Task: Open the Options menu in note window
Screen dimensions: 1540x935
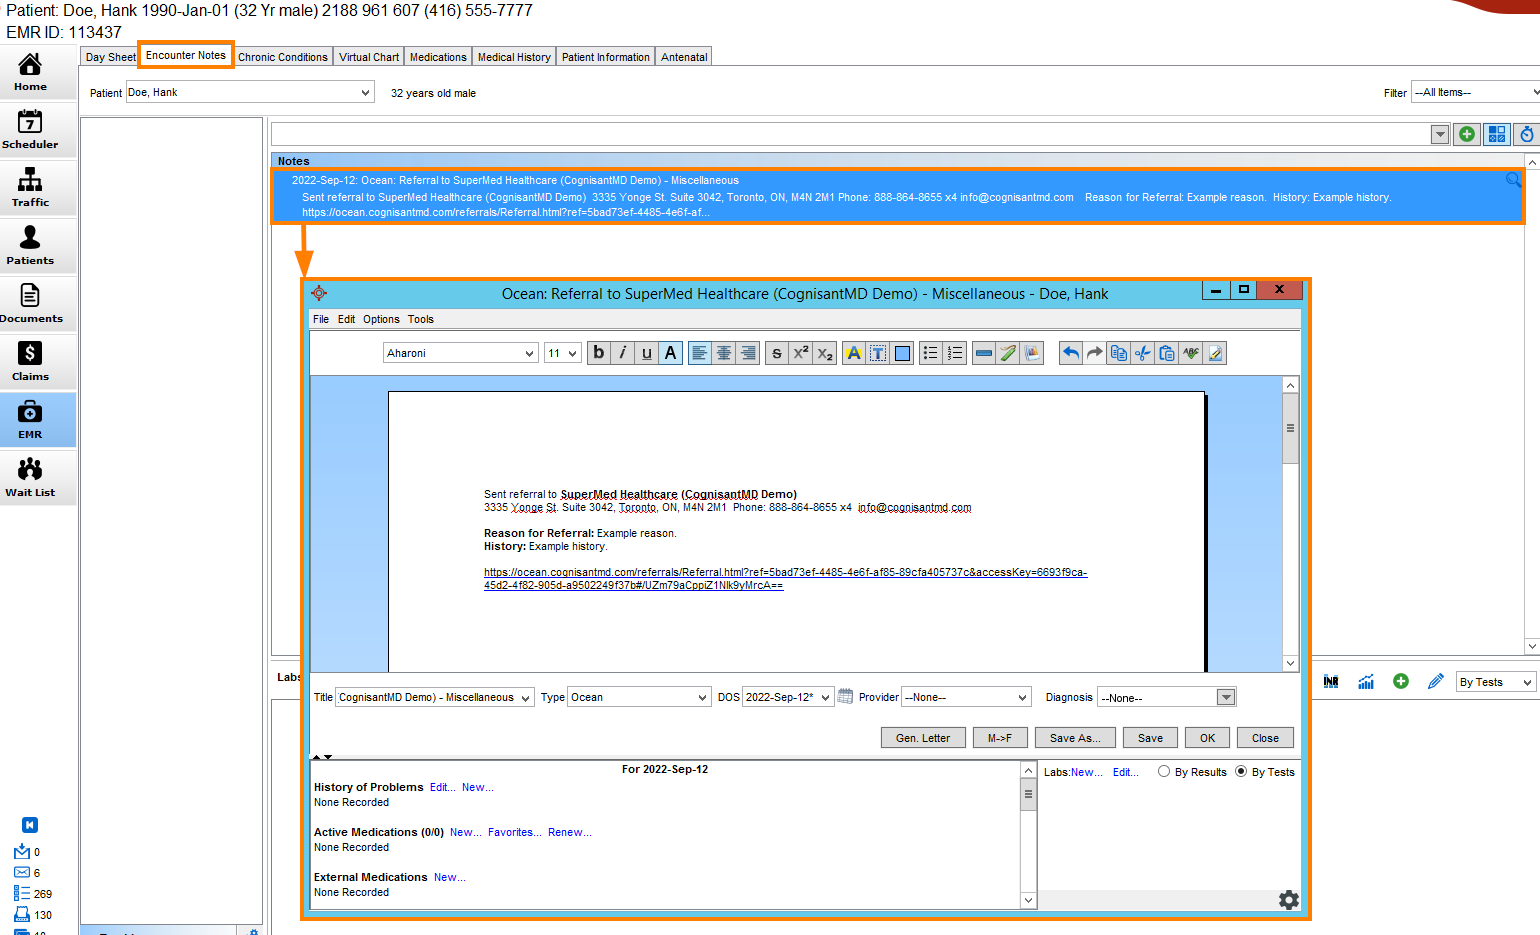Action: coord(381,319)
